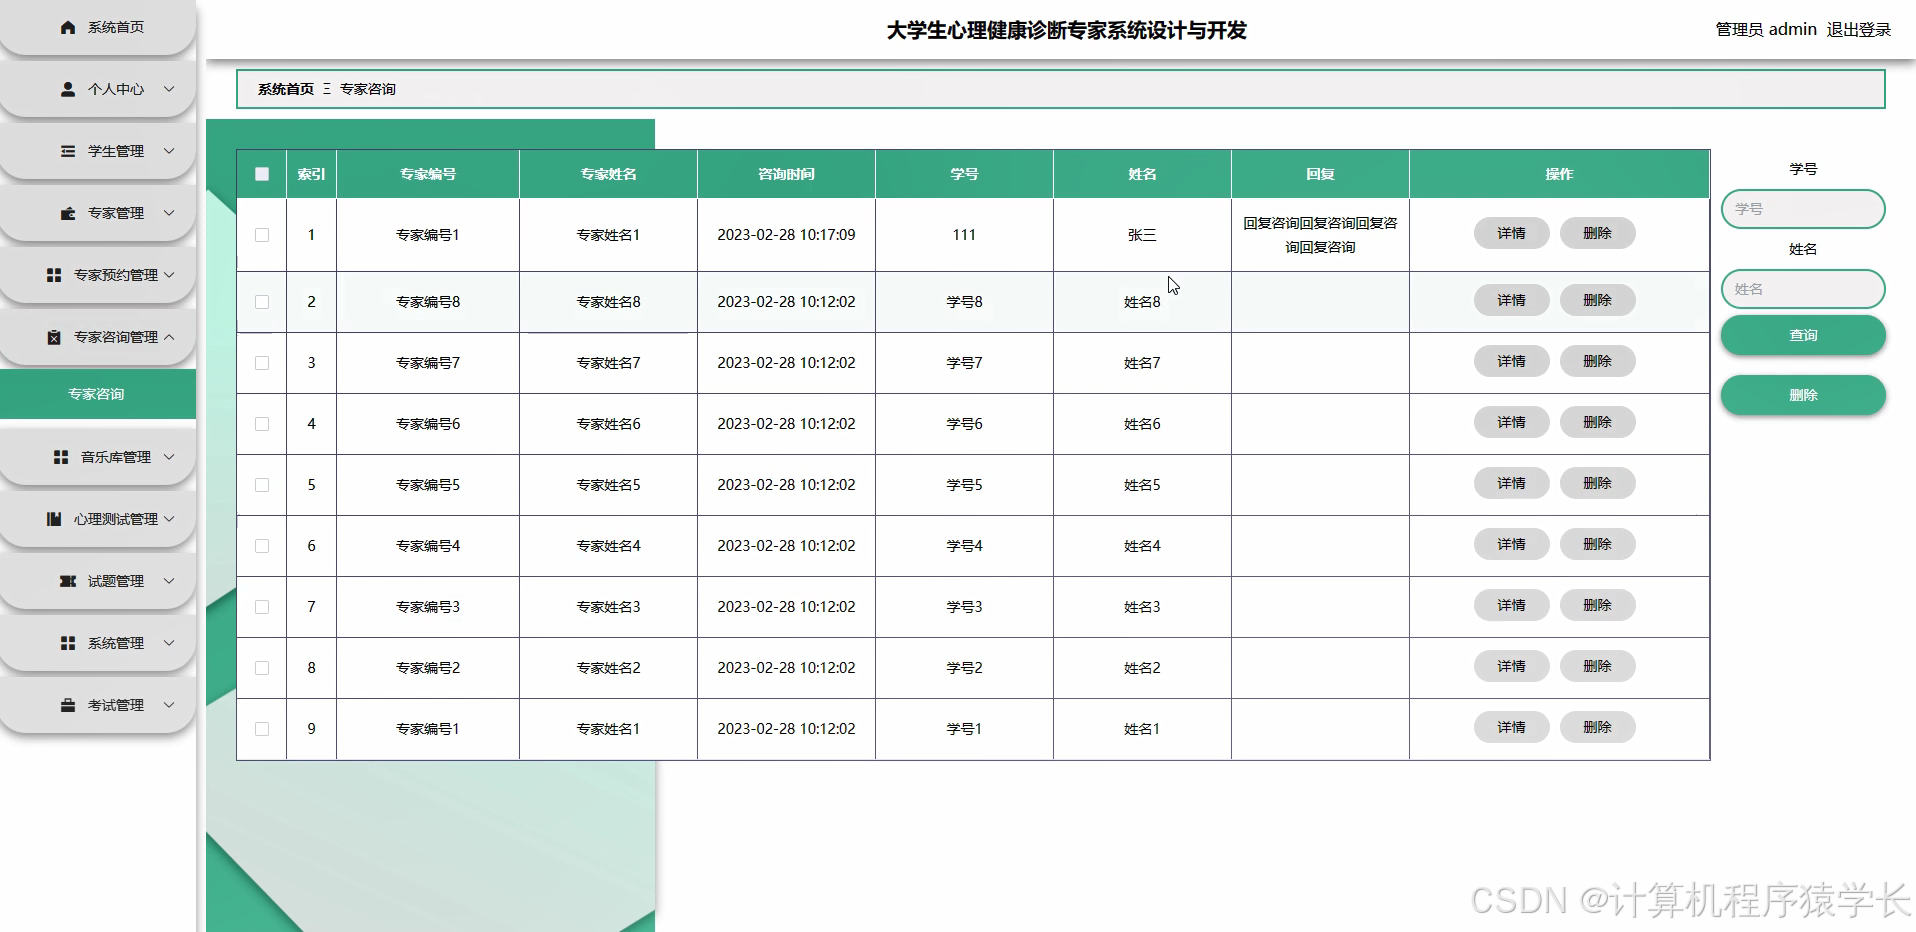
Task: Open 详情 for row 张三
Action: pos(1511,233)
